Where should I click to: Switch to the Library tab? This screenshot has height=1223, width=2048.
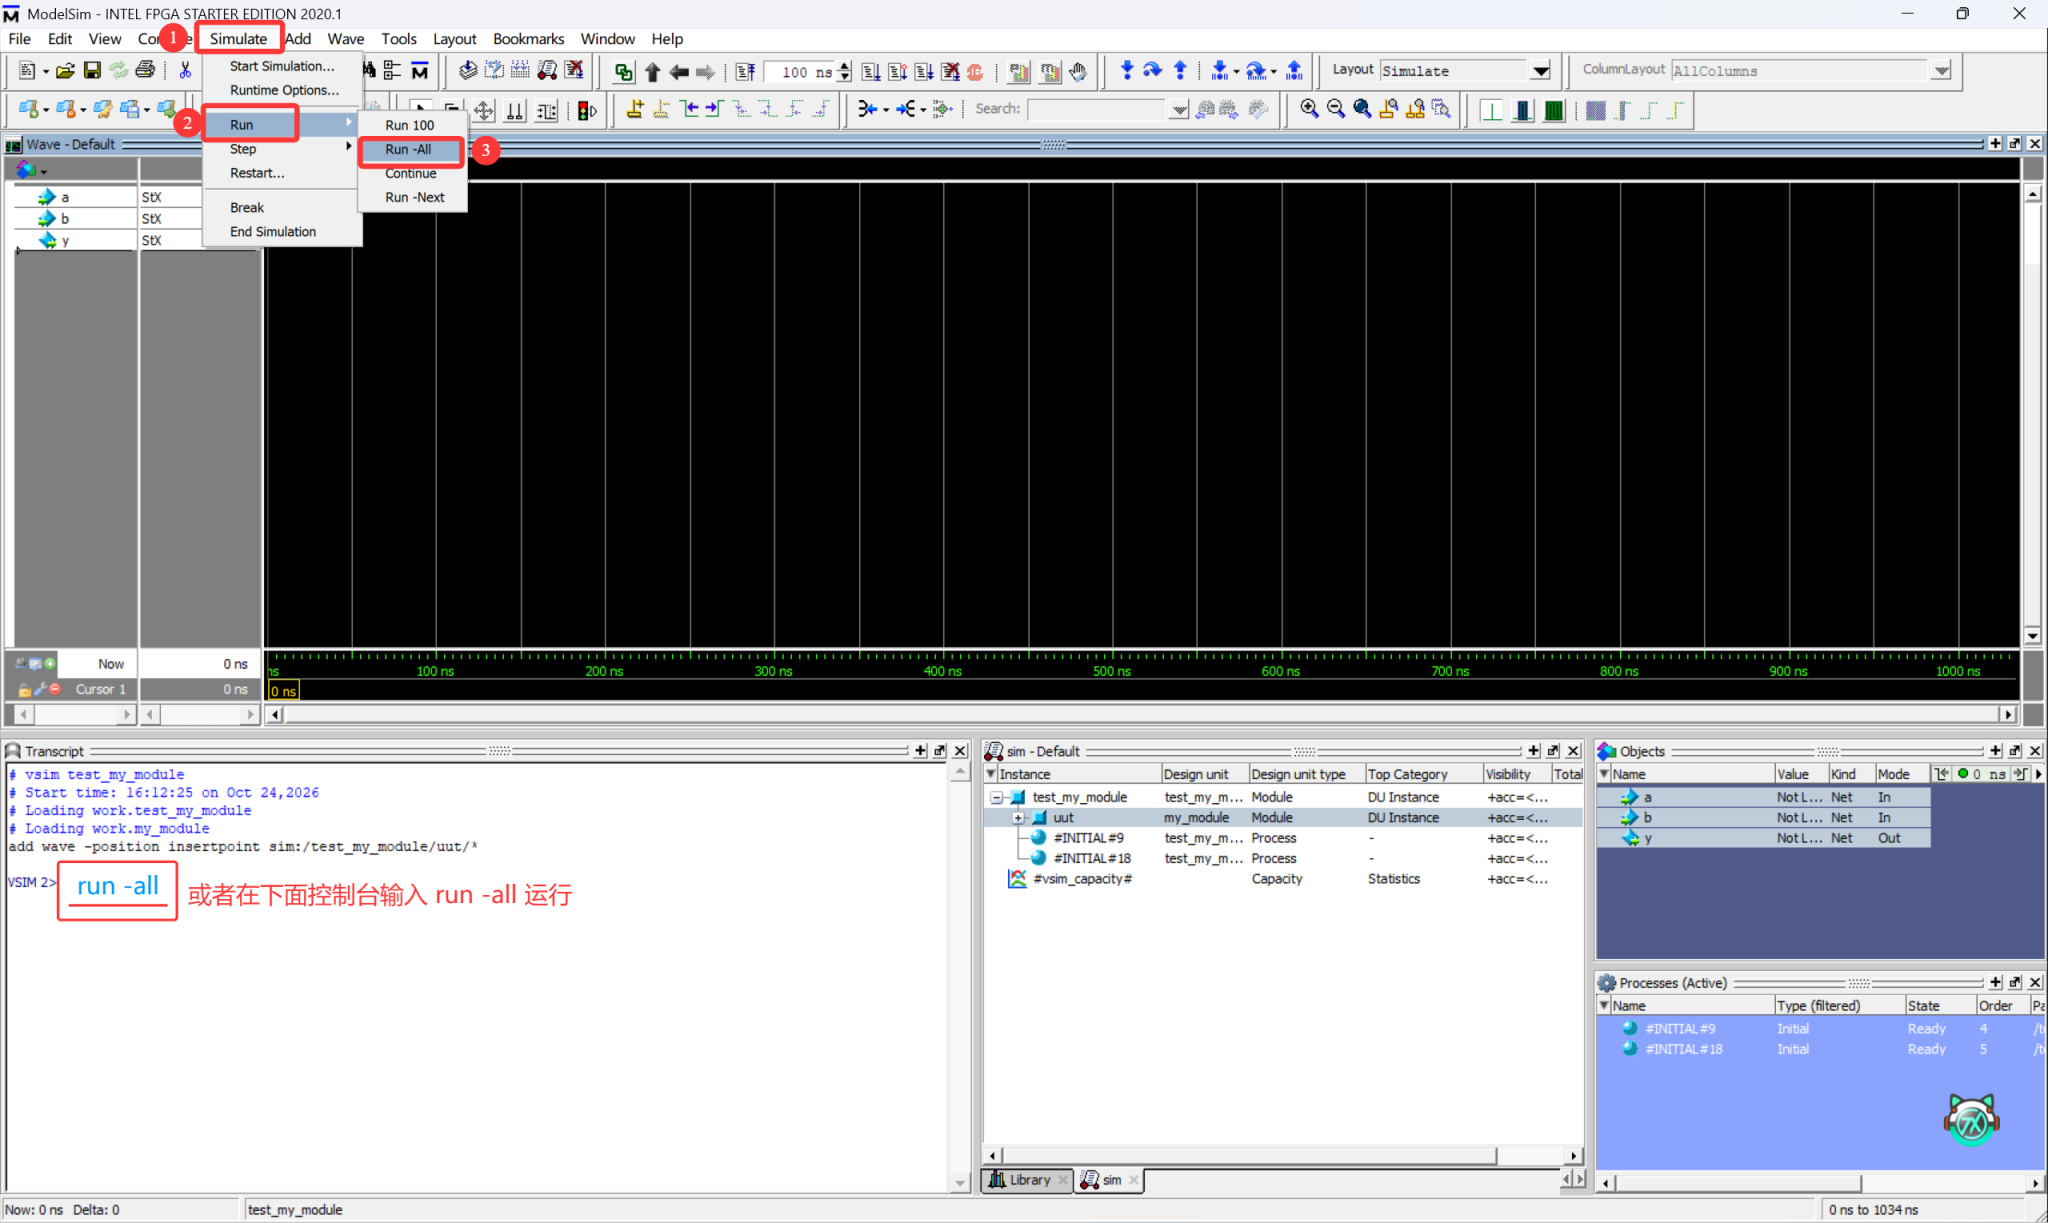pos(1028,1180)
